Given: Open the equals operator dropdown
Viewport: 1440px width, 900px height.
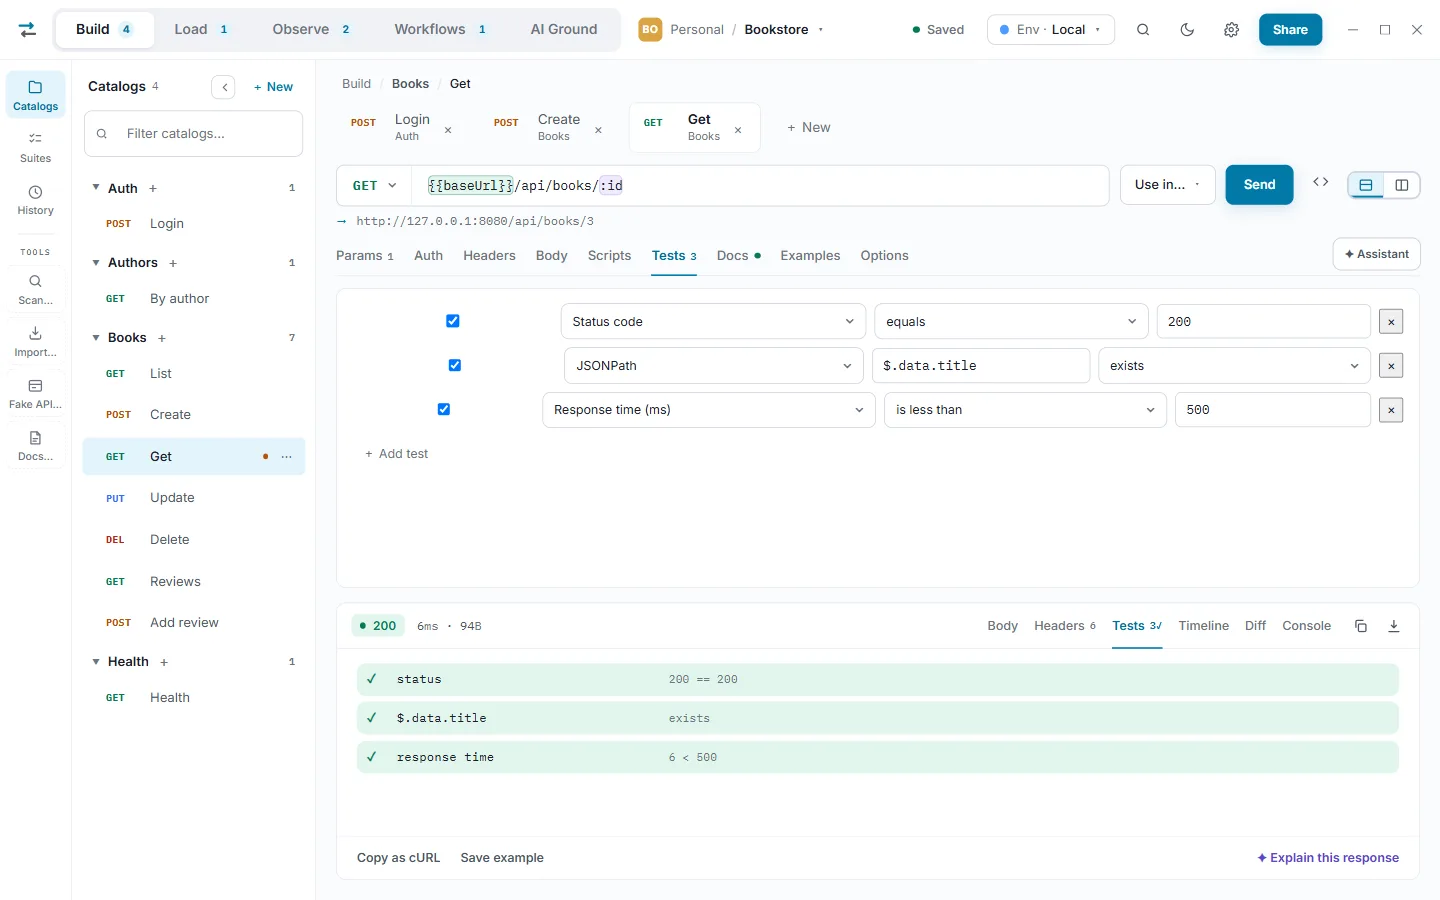Looking at the screenshot, I should point(1011,322).
